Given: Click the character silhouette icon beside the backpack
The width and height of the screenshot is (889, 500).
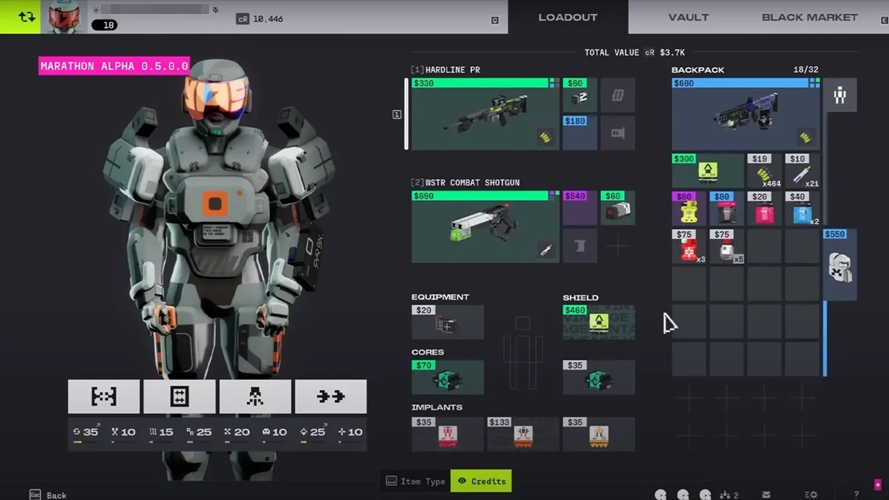Looking at the screenshot, I should point(839,95).
